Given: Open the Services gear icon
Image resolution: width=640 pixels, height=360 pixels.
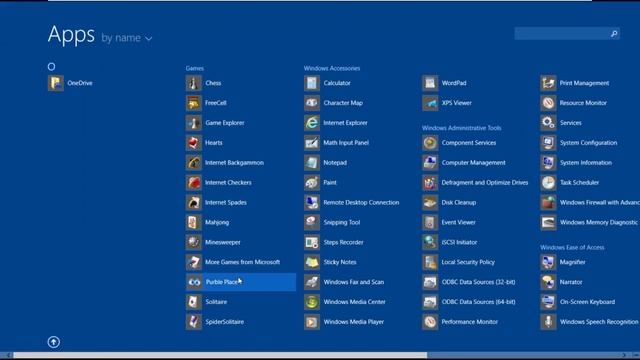Looking at the screenshot, I should [x=548, y=123].
